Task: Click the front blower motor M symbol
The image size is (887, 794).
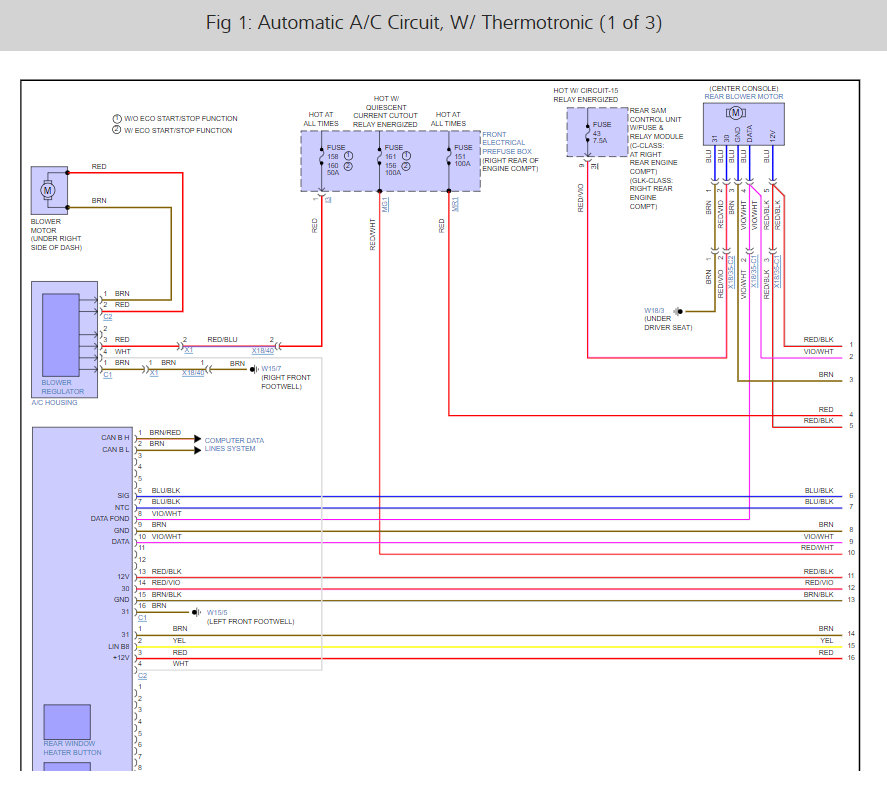Action: (47, 189)
